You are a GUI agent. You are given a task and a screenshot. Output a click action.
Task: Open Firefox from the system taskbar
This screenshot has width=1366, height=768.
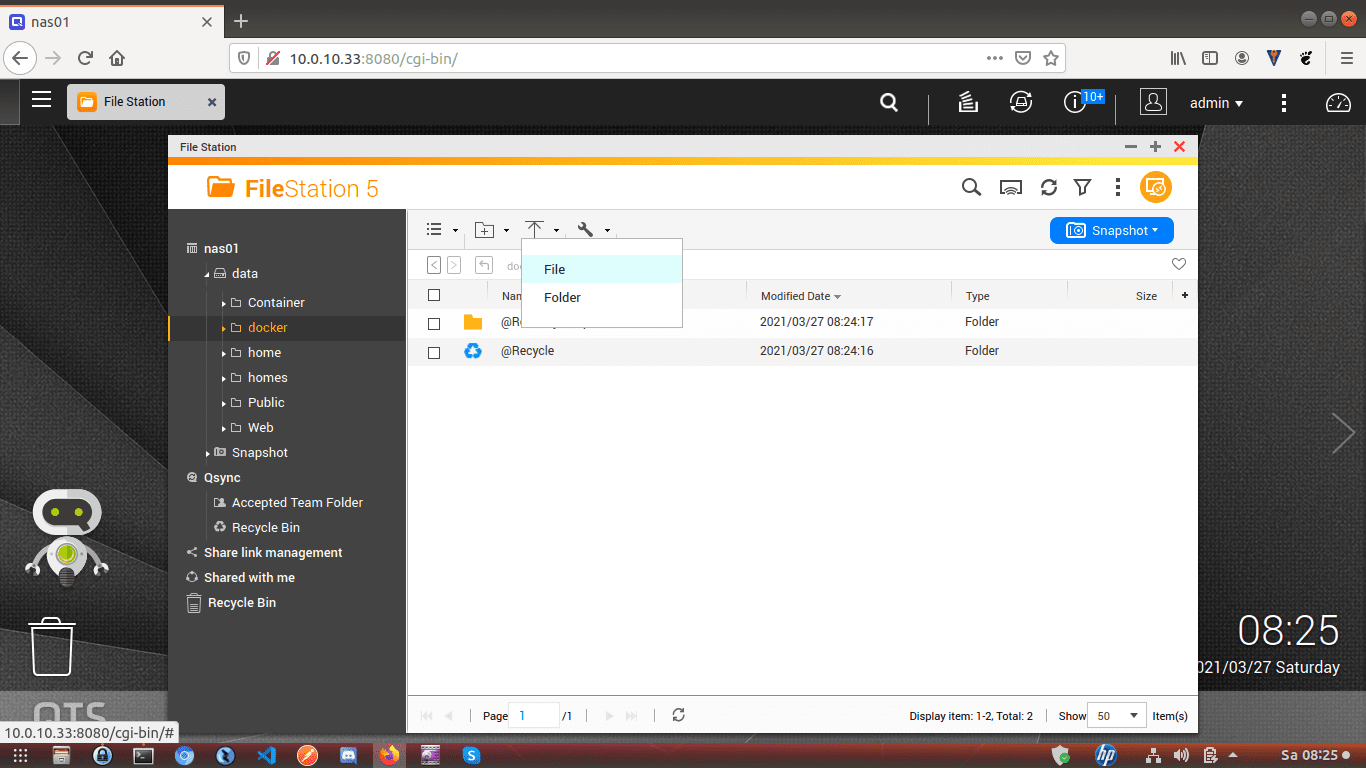click(x=388, y=755)
